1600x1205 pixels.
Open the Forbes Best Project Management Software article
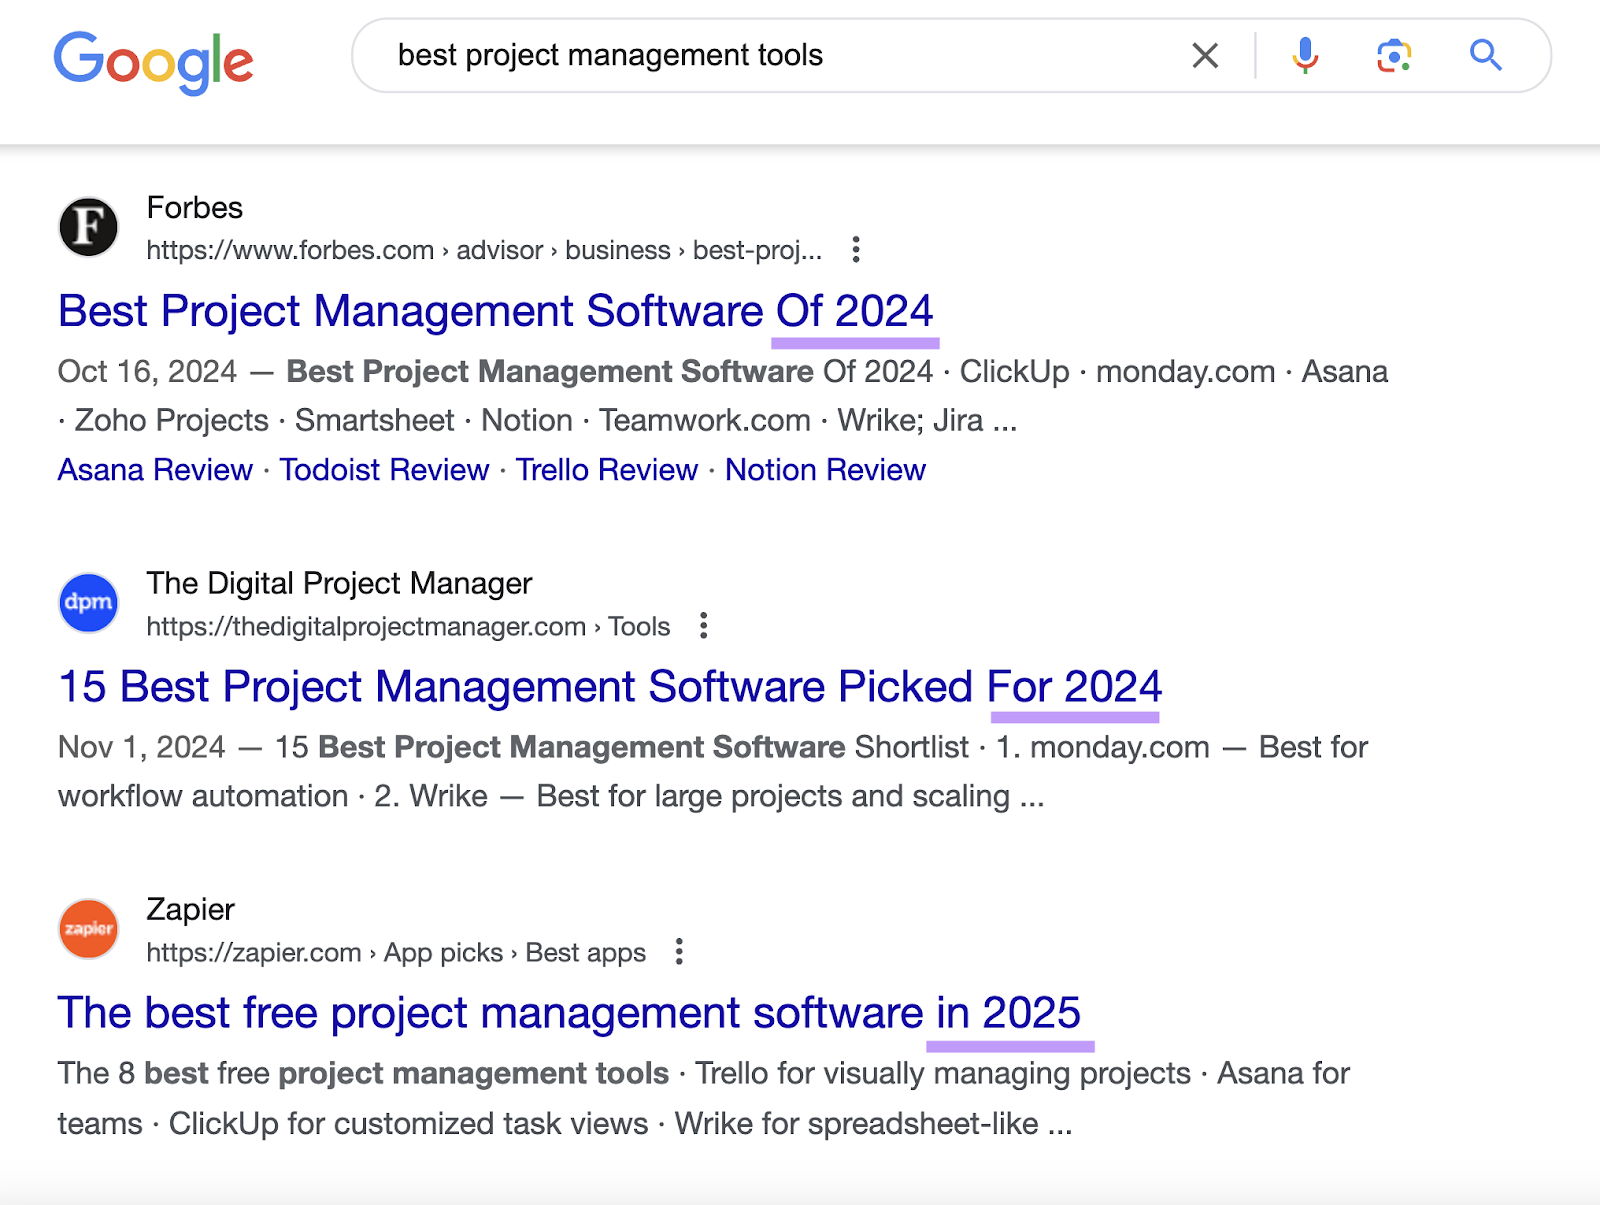(494, 311)
